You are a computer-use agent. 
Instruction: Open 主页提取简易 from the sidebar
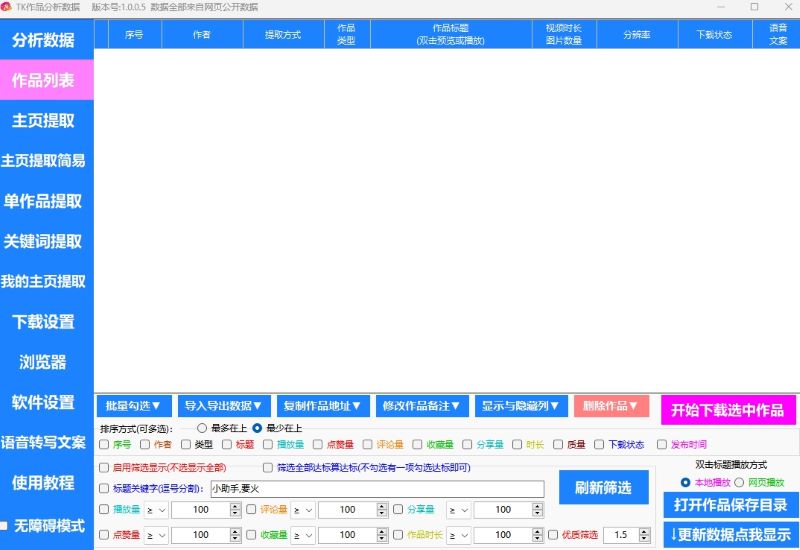(43, 161)
